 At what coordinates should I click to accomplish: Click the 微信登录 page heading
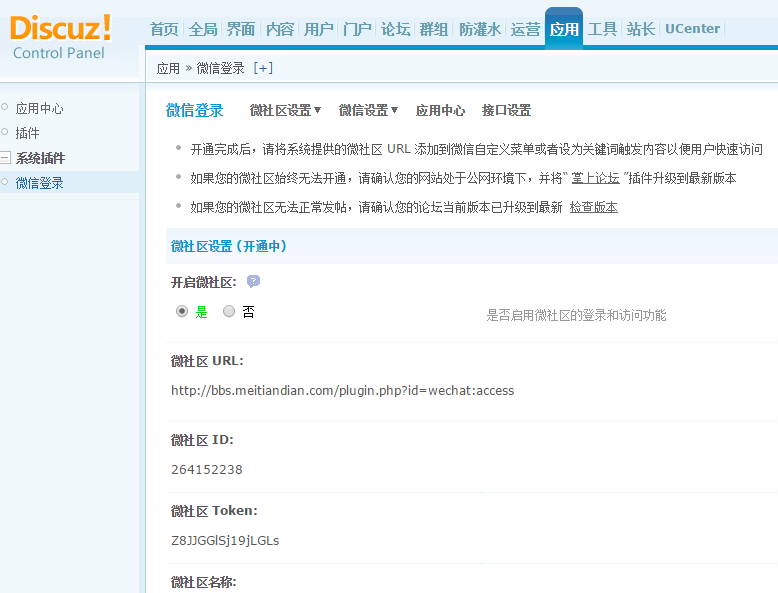(x=194, y=110)
